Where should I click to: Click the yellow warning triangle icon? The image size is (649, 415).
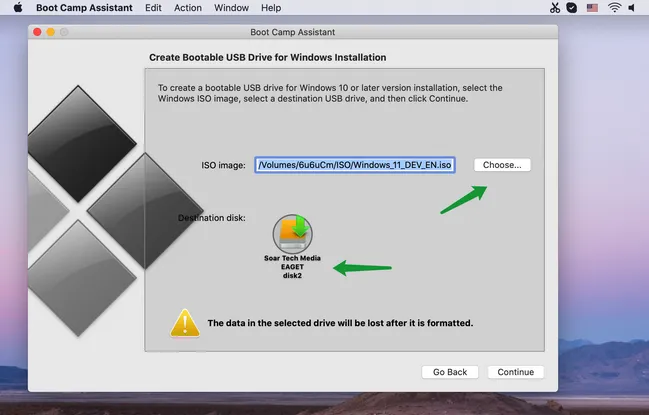click(x=184, y=322)
